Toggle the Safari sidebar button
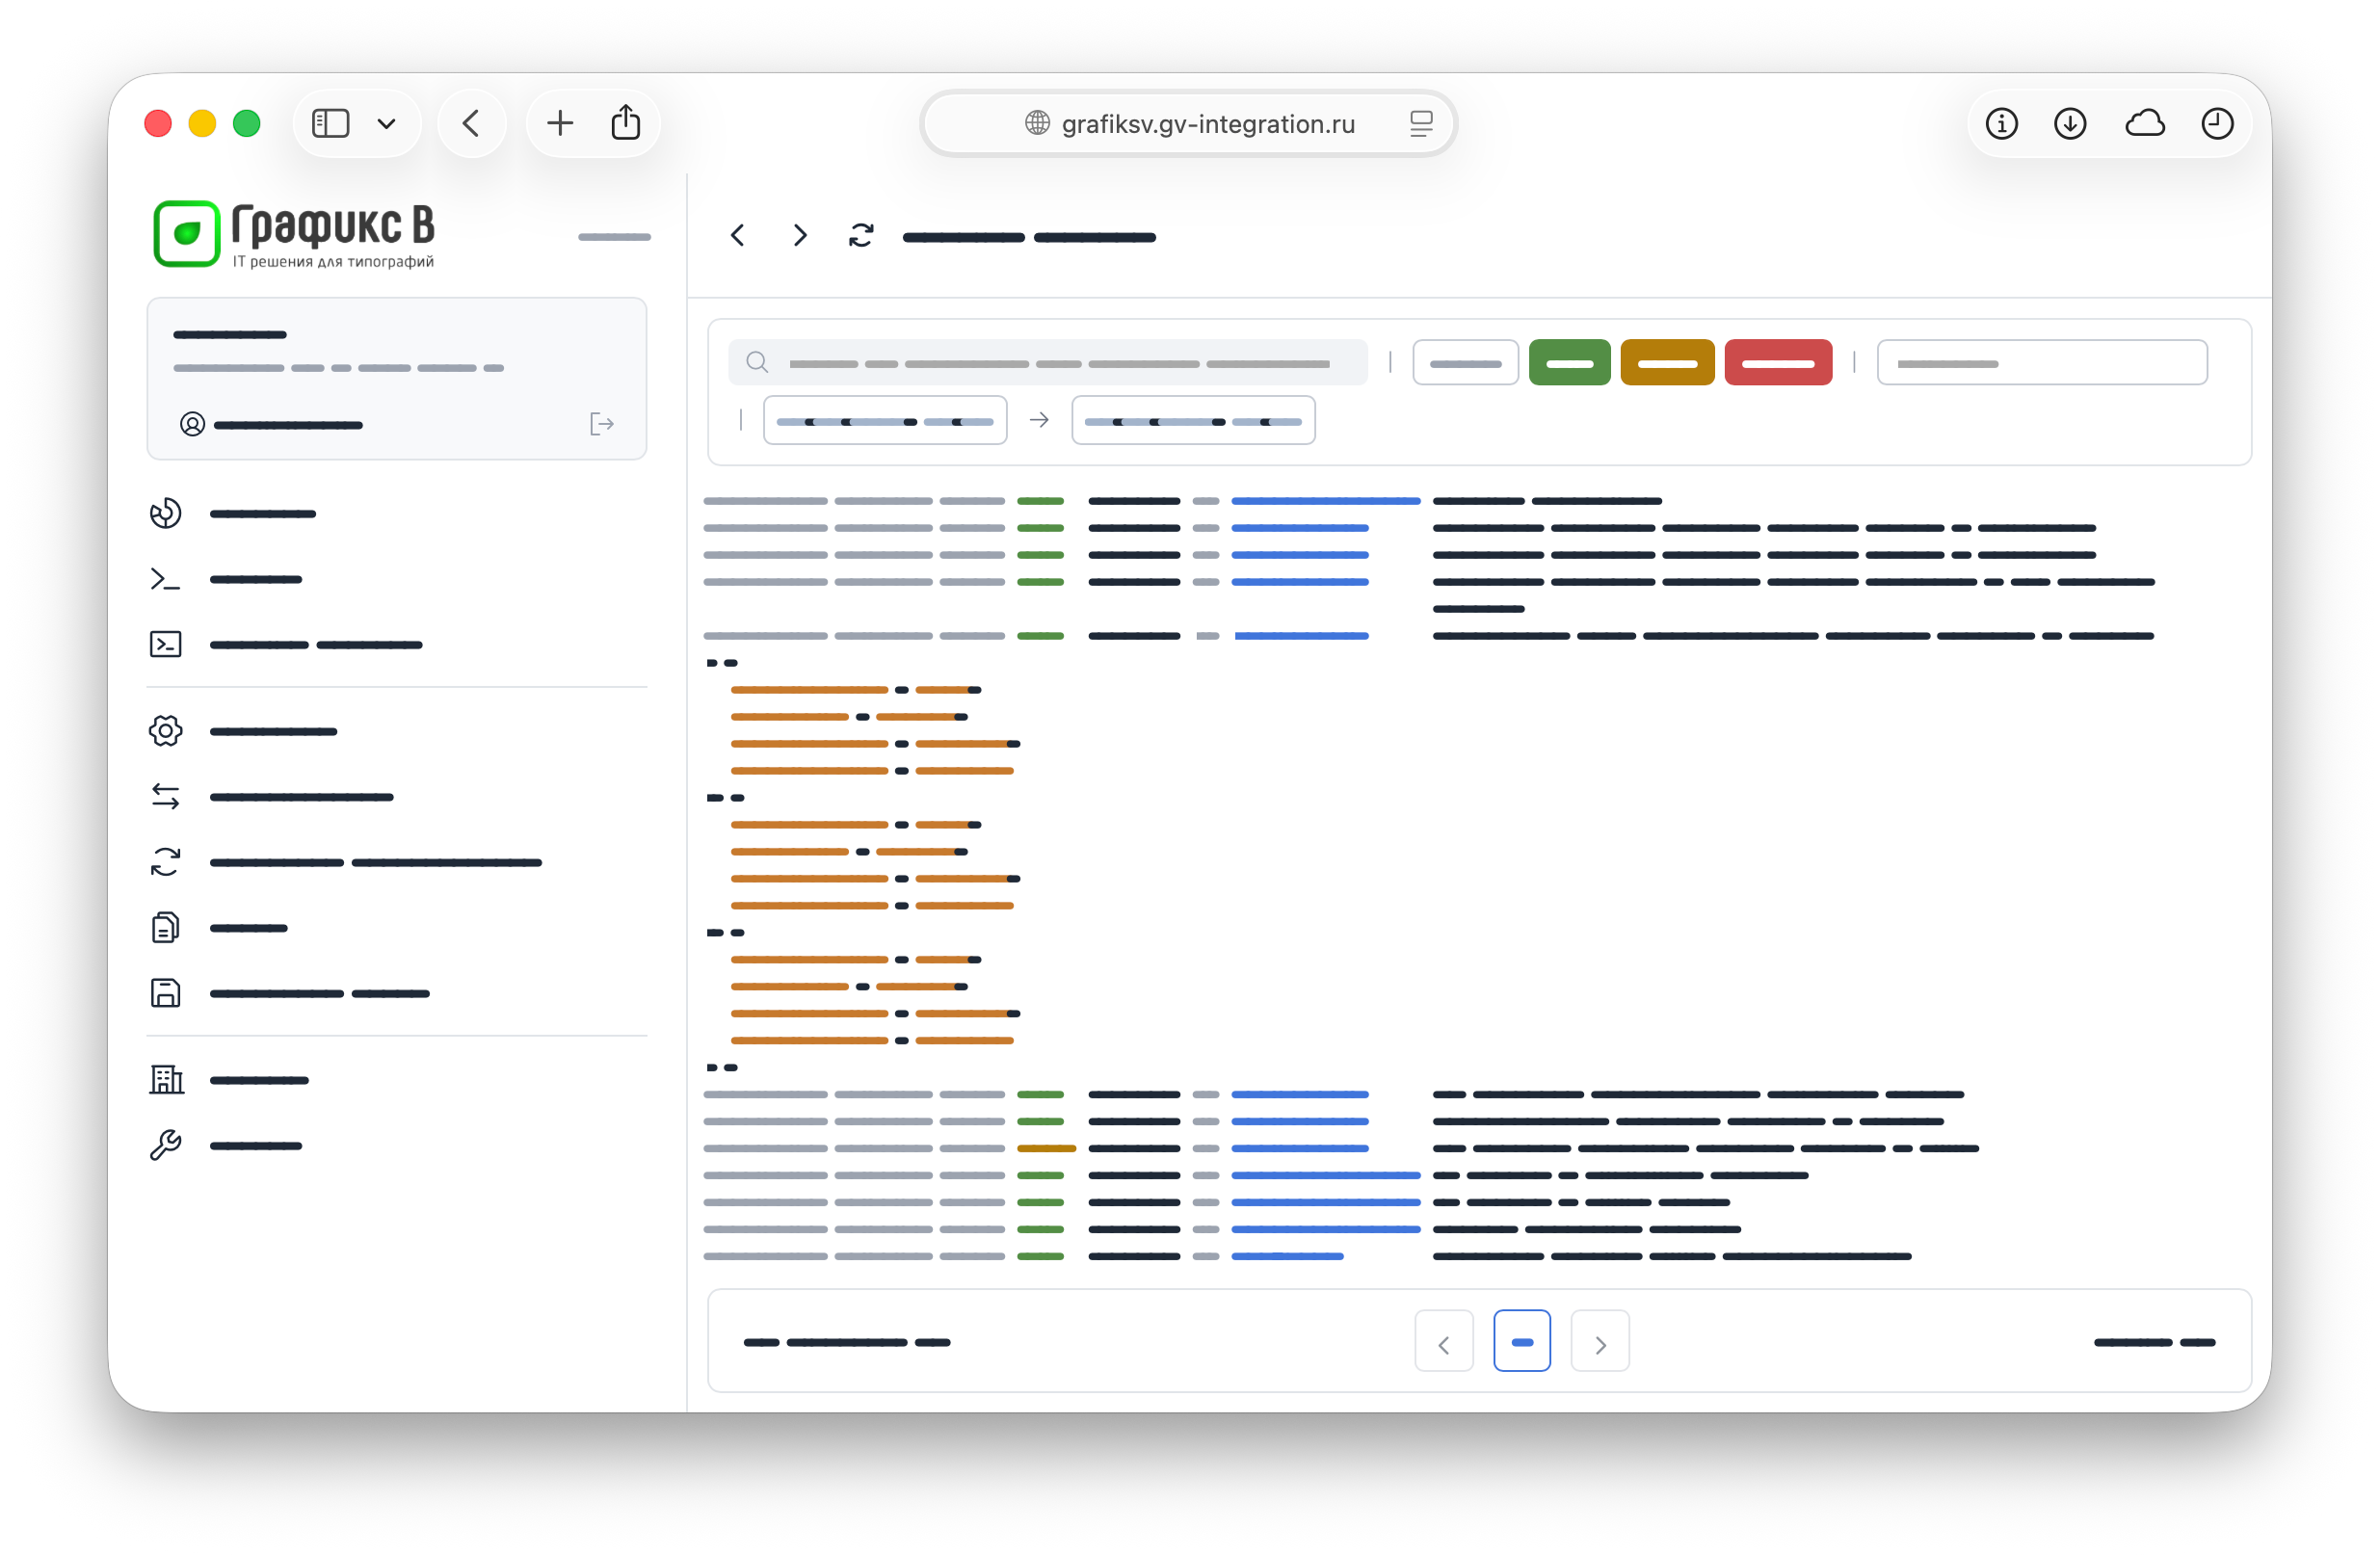2380x1555 pixels. [331, 123]
